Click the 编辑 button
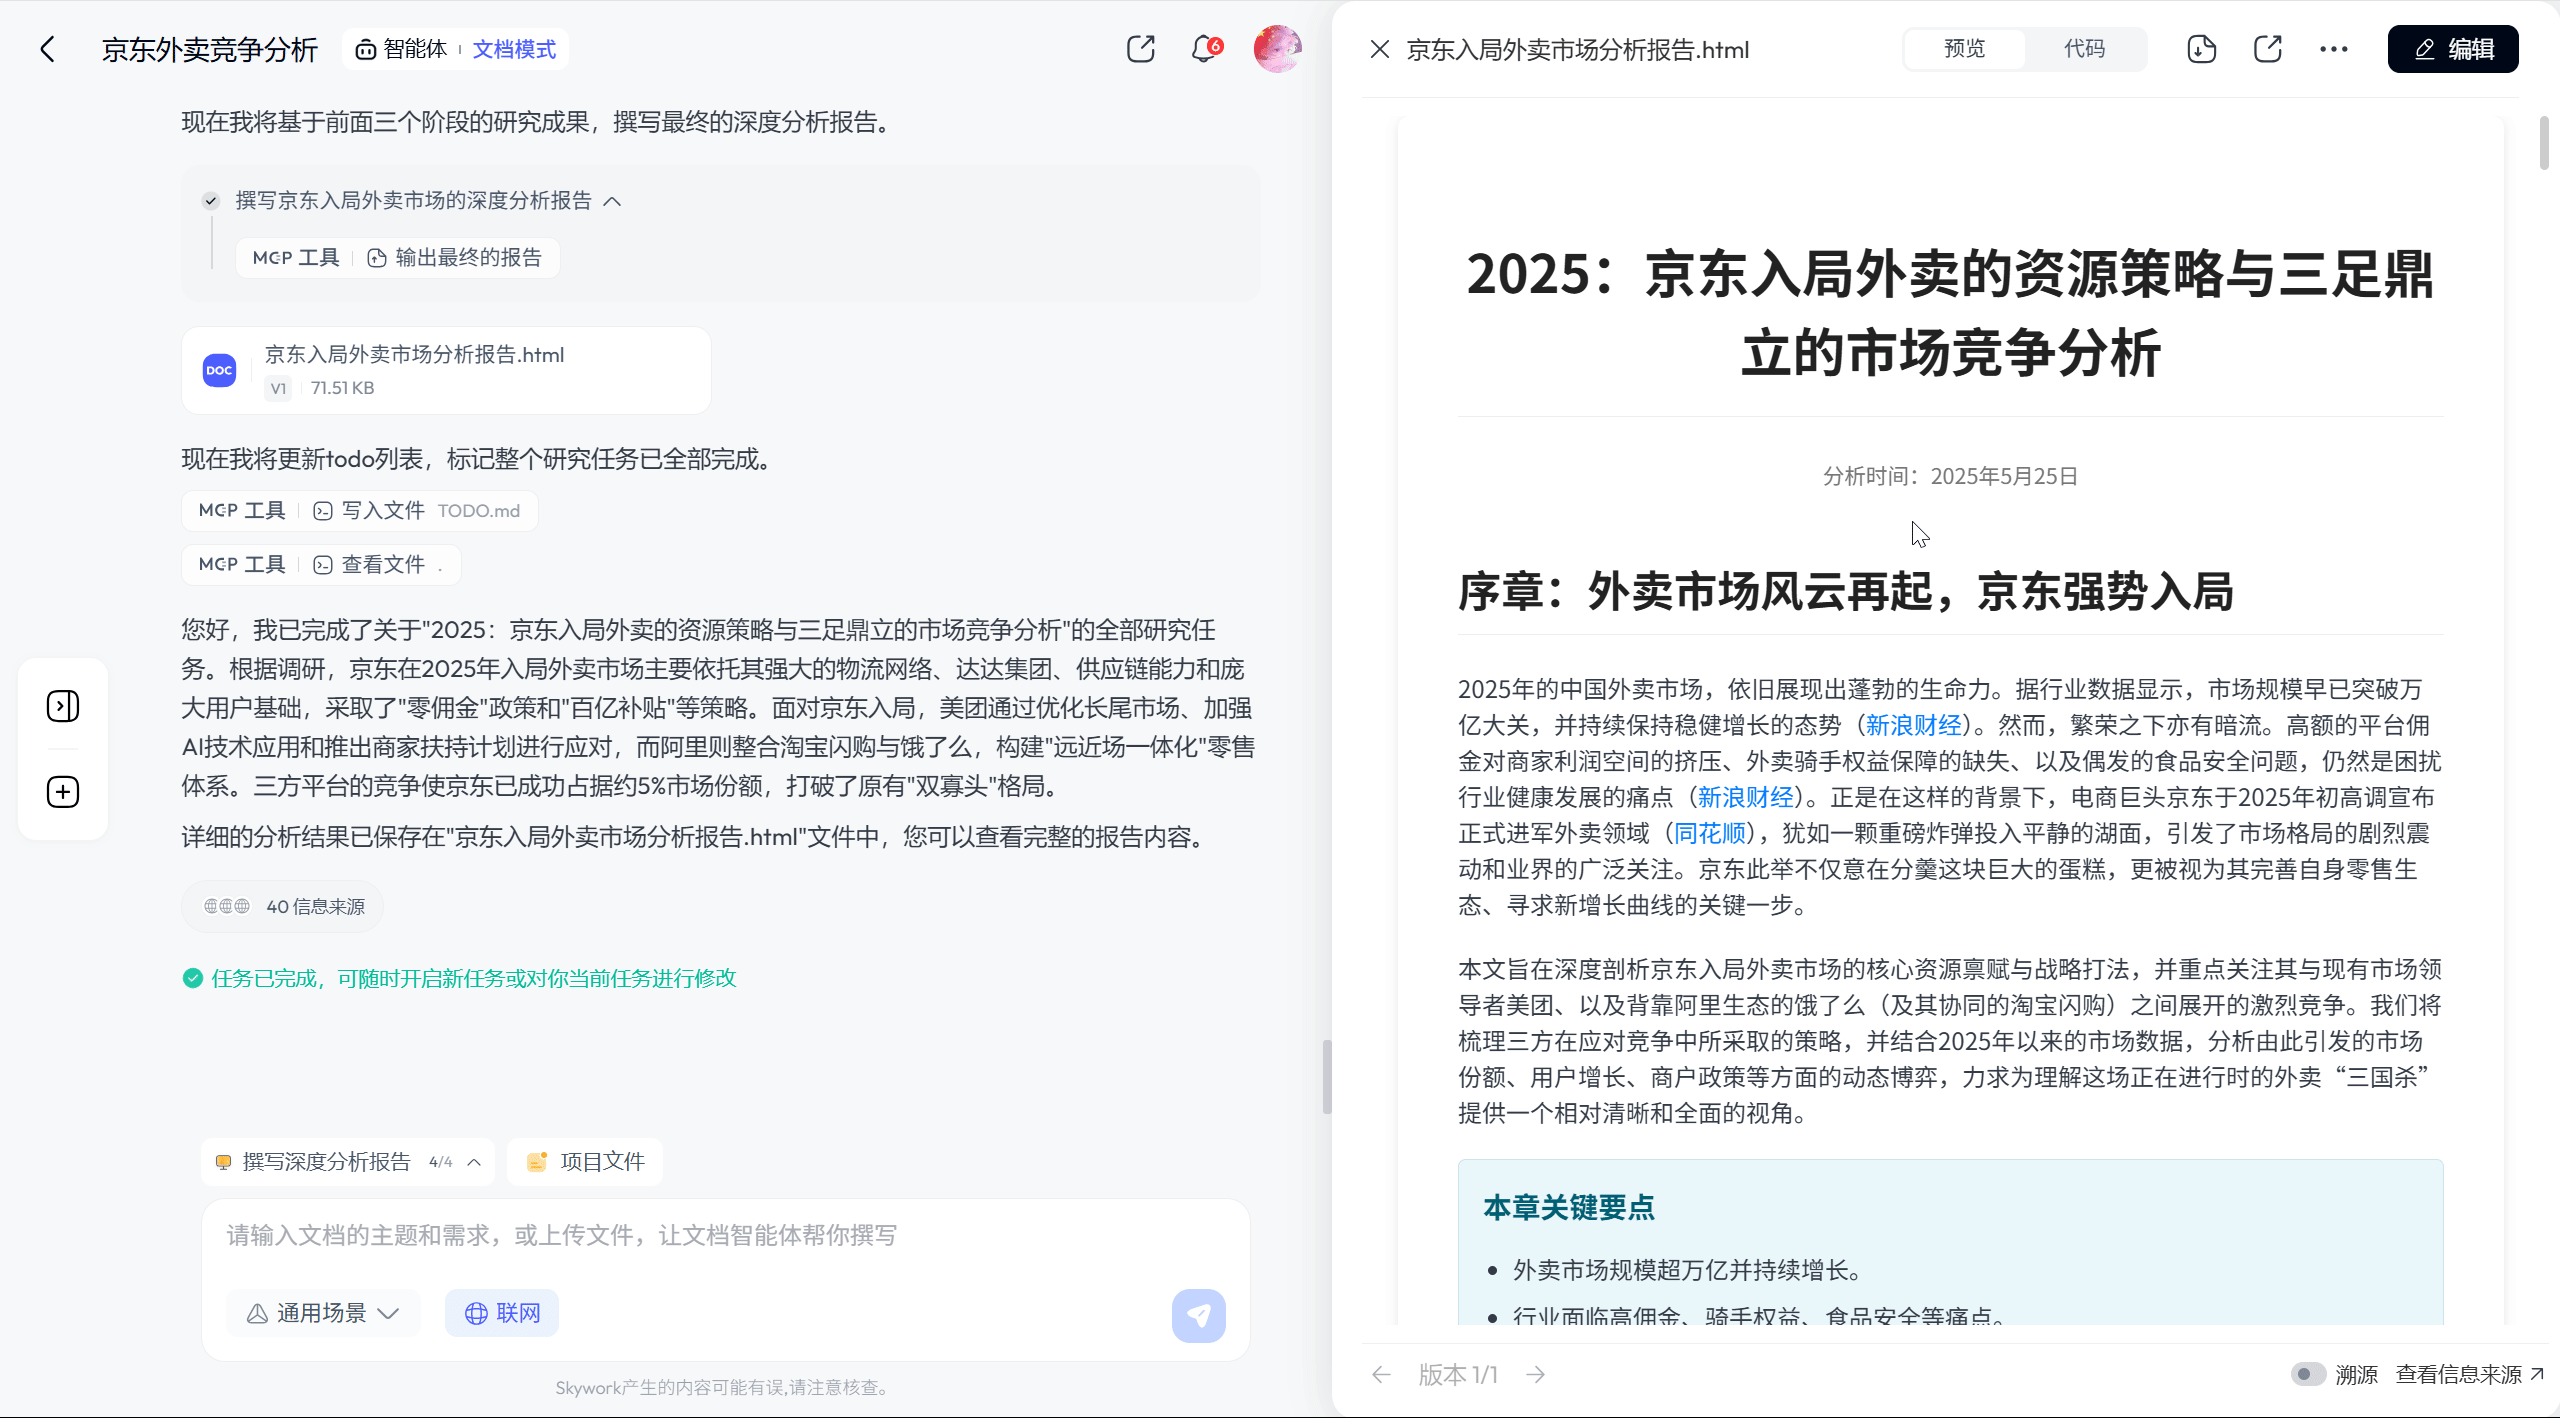Viewport: 2560px width, 1418px height. [x=2453, y=48]
